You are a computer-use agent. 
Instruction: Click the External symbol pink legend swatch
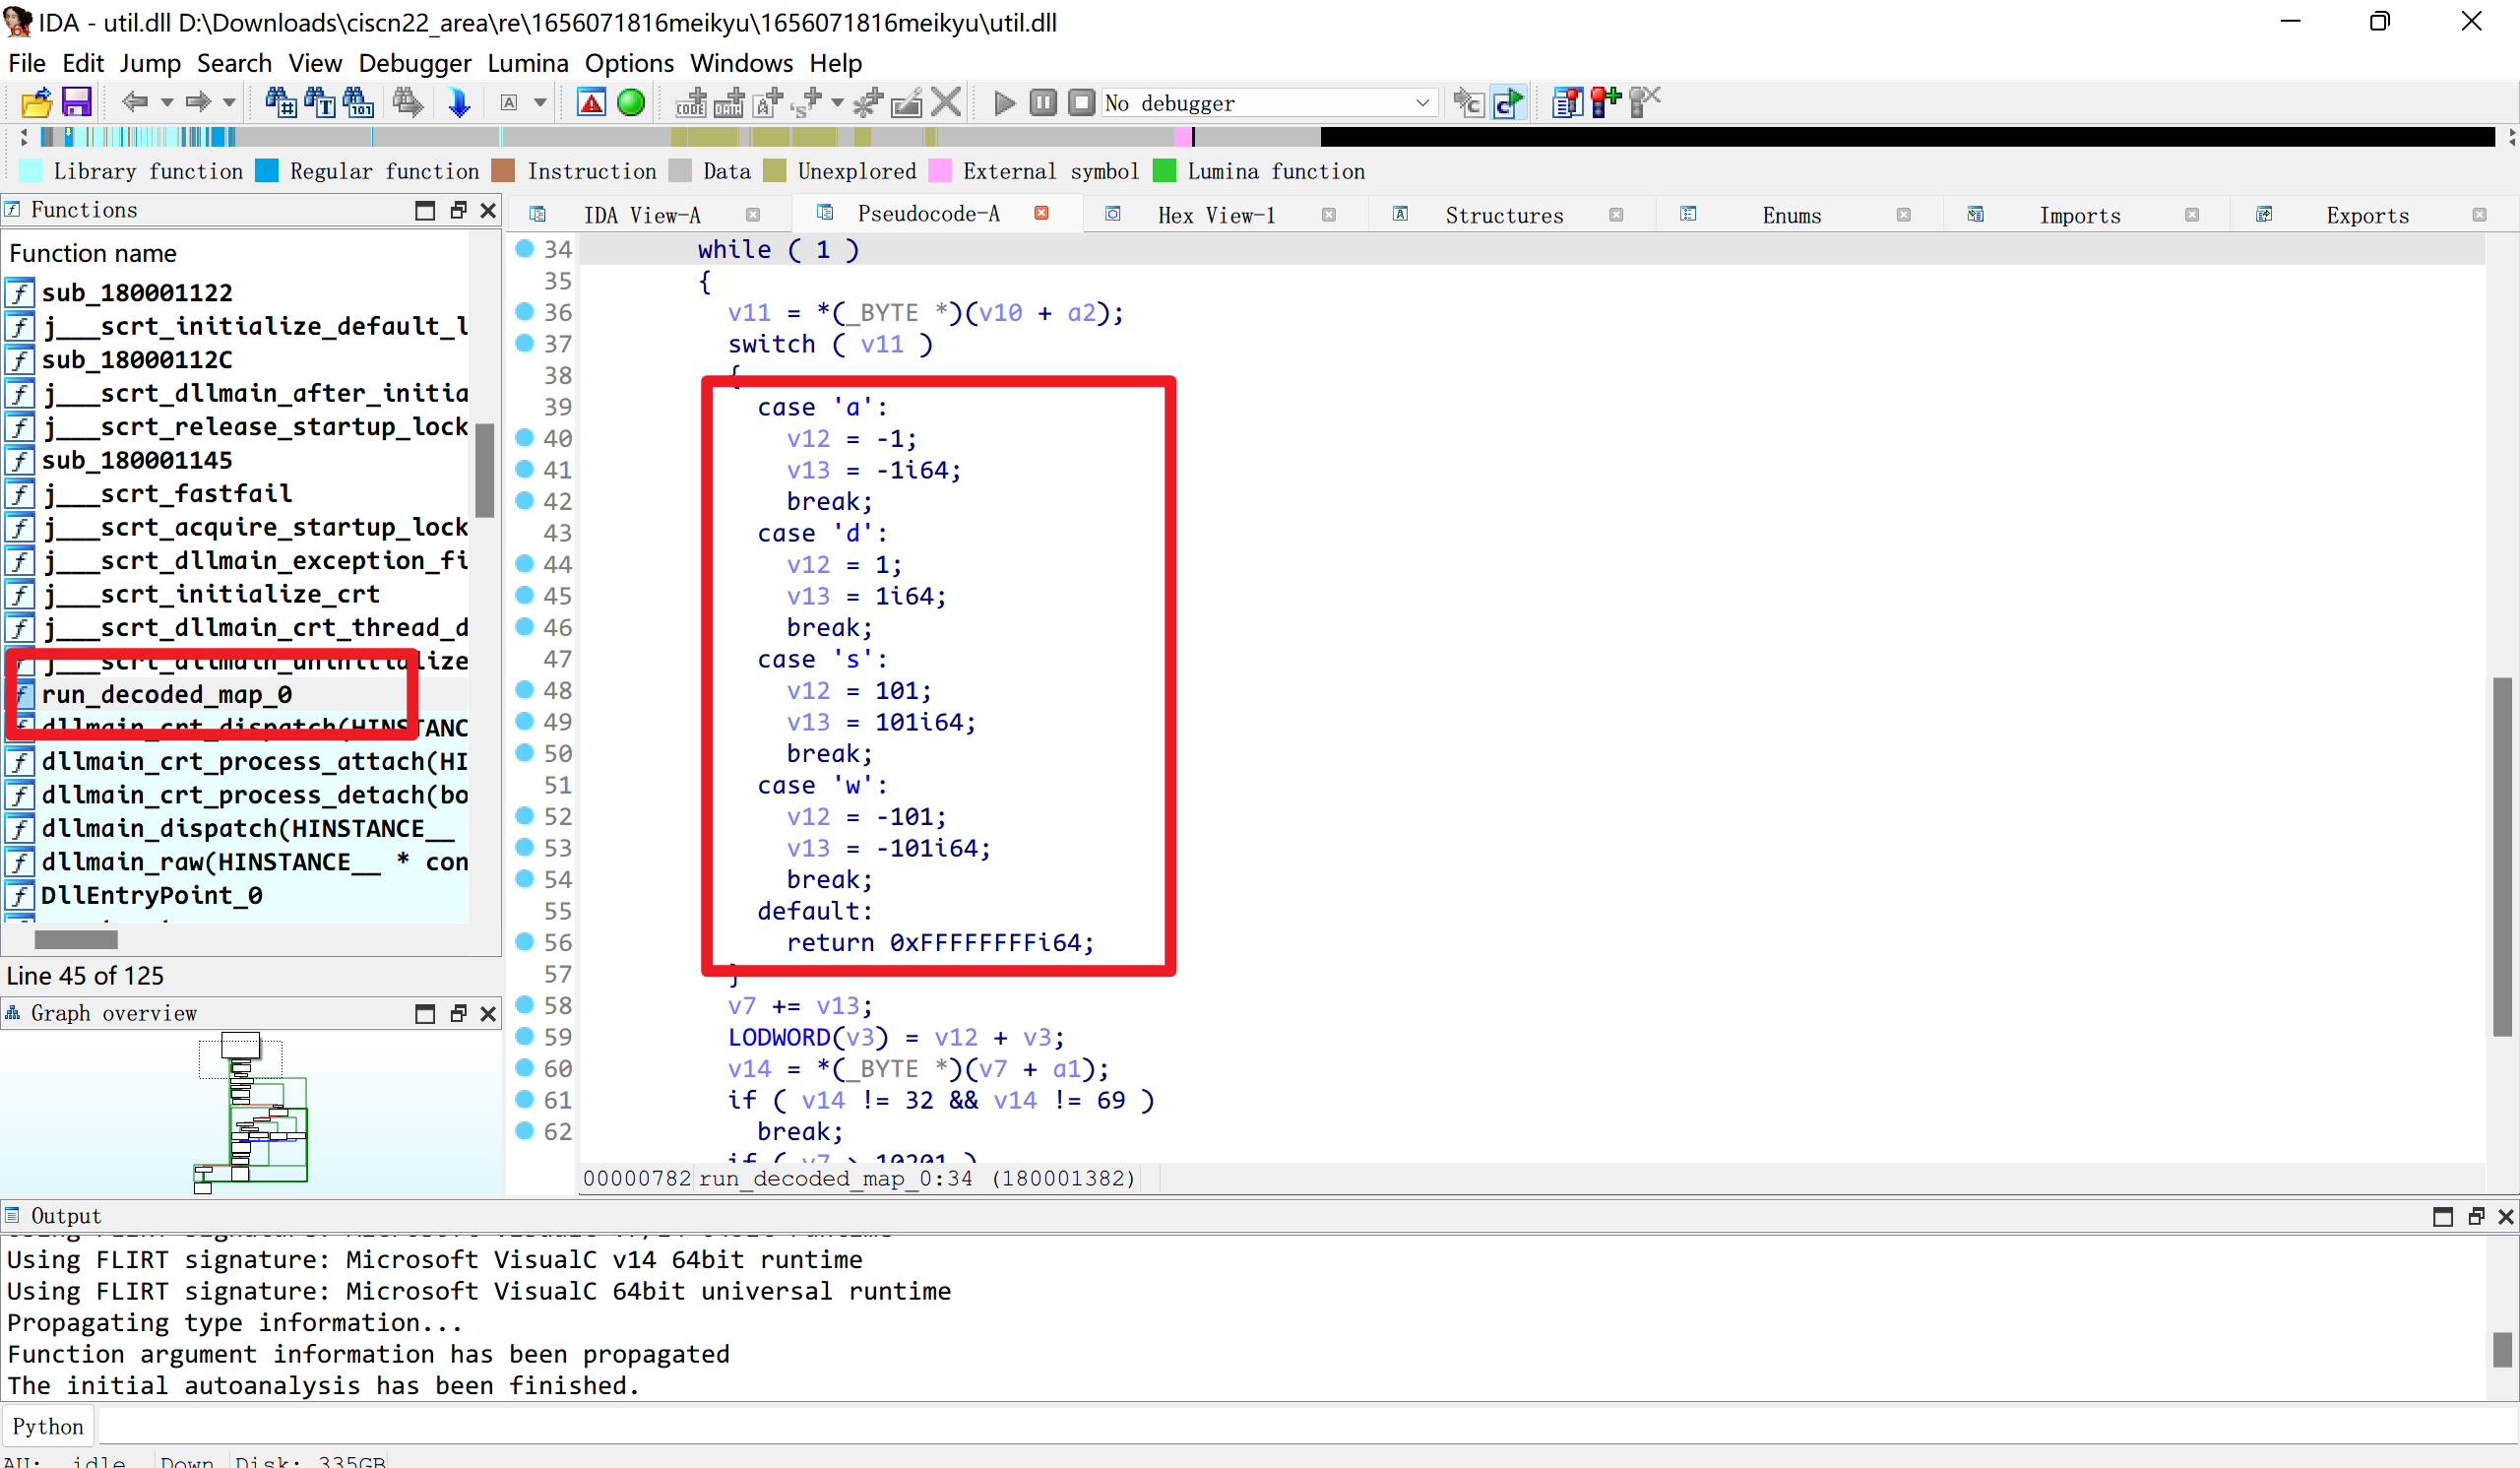click(x=940, y=171)
